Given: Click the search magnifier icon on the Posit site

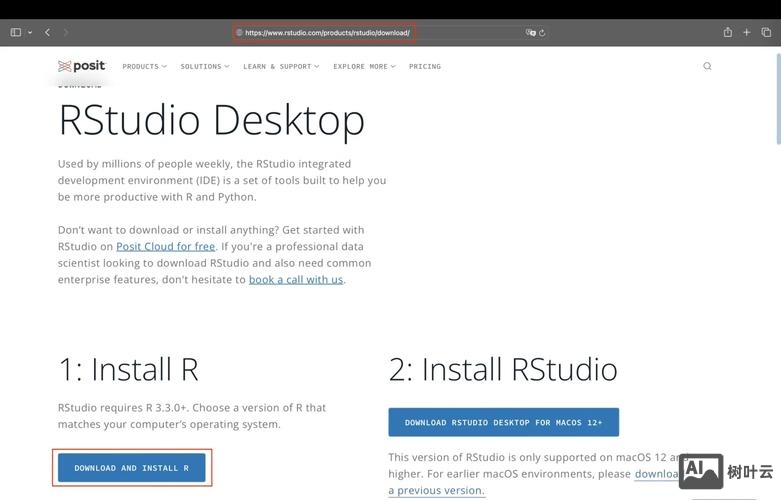Looking at the screenshot, I should 707,67.
